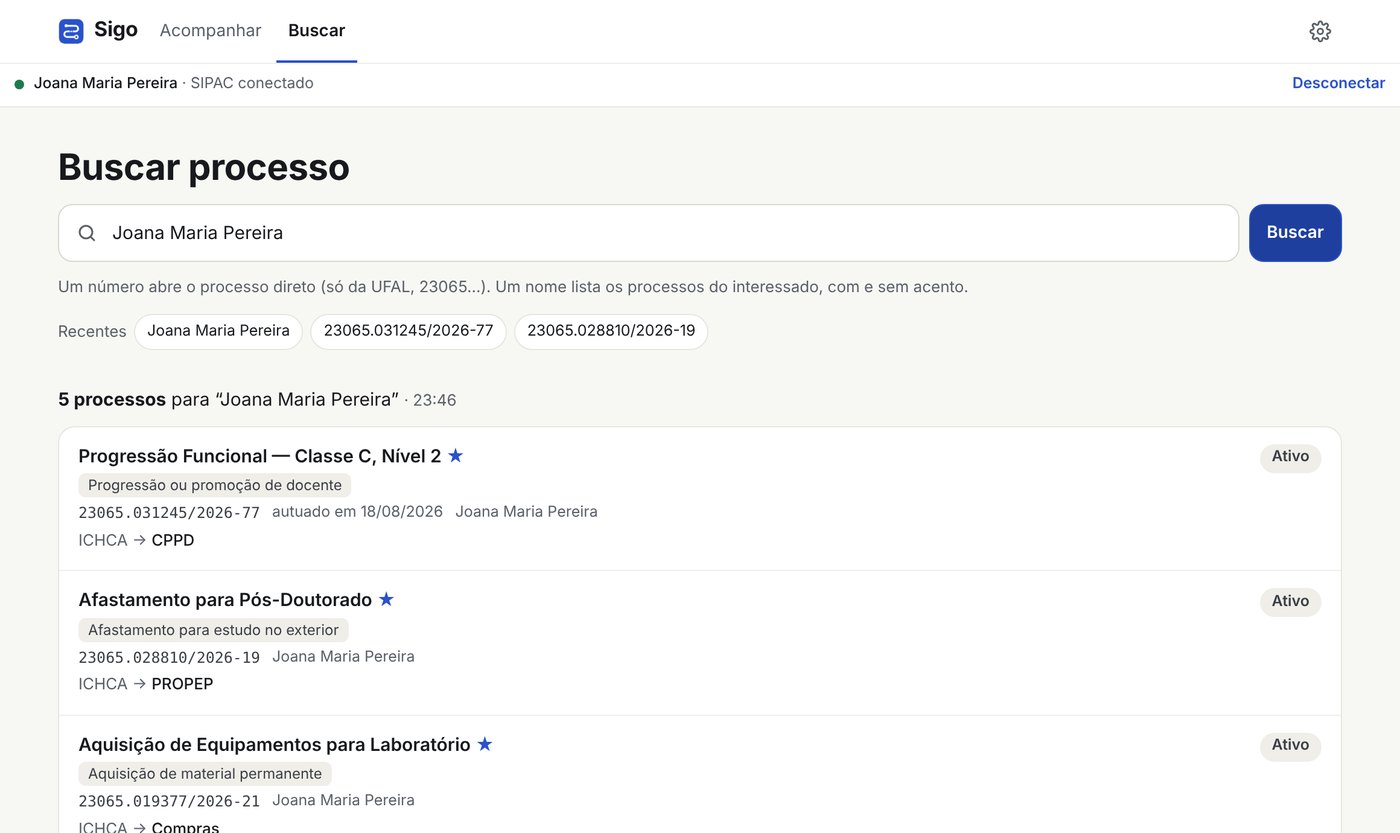Click process number 23065.028810/2026-19 in the results list
Viewport: 1400px width, 833px height.
[169, 657]
